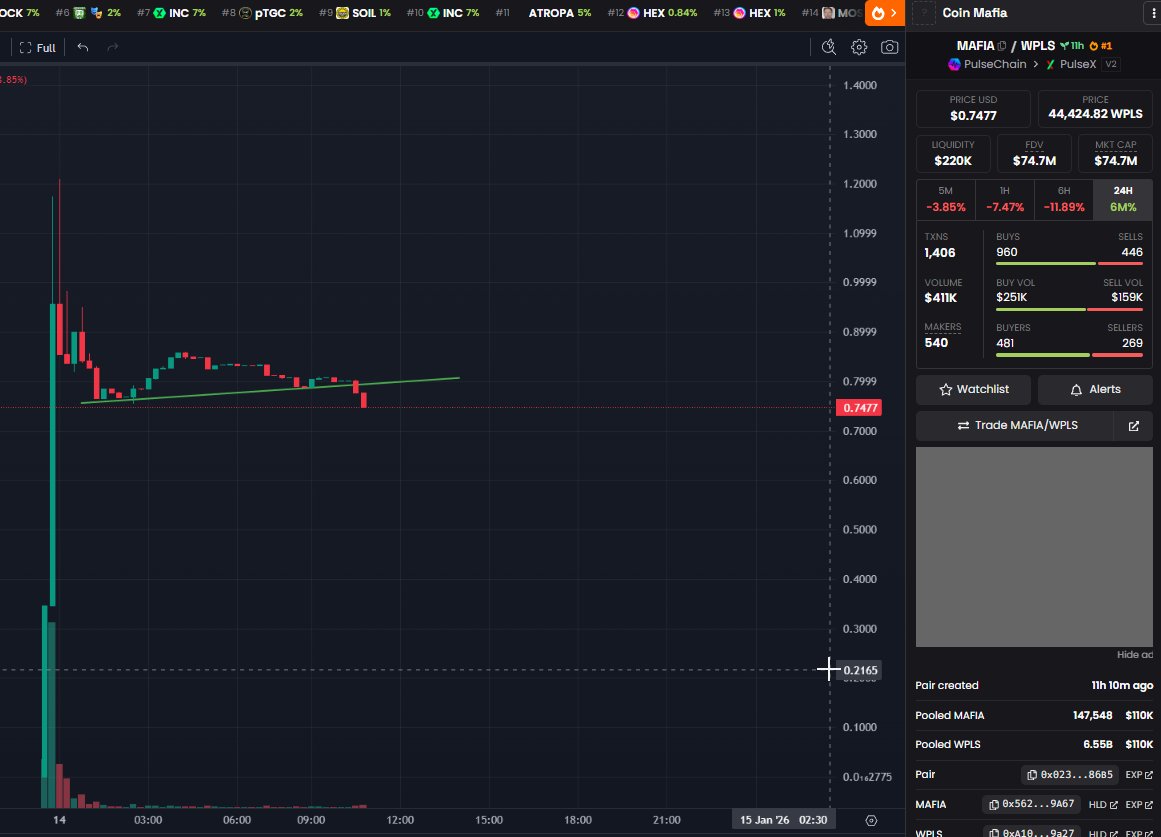Trade MAFIA/WPLS button
This screenshot has width=1161, height=837.
point(1015,426)
